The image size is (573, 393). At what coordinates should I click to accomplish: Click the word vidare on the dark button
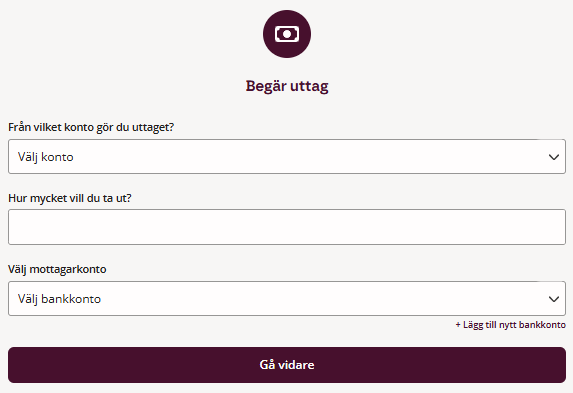click(296, 365)
